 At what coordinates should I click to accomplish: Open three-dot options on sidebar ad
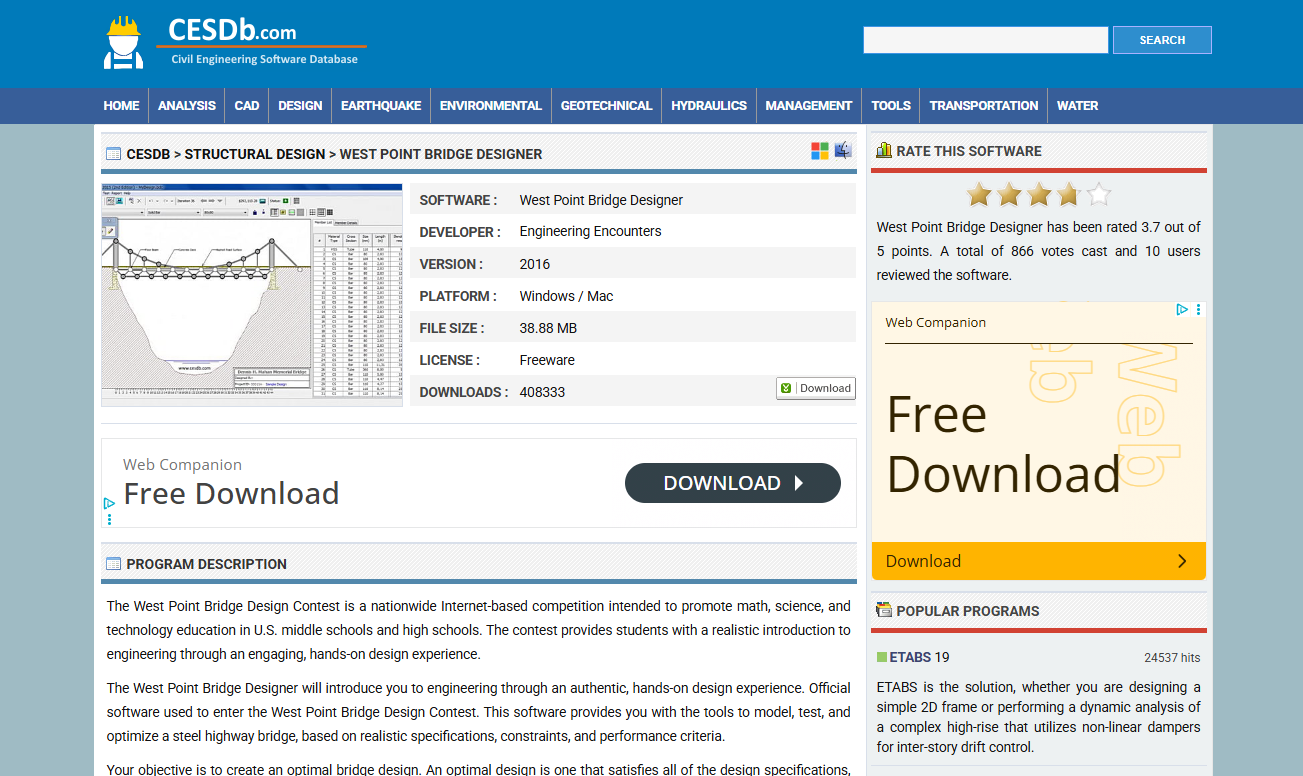[1198, 310]
